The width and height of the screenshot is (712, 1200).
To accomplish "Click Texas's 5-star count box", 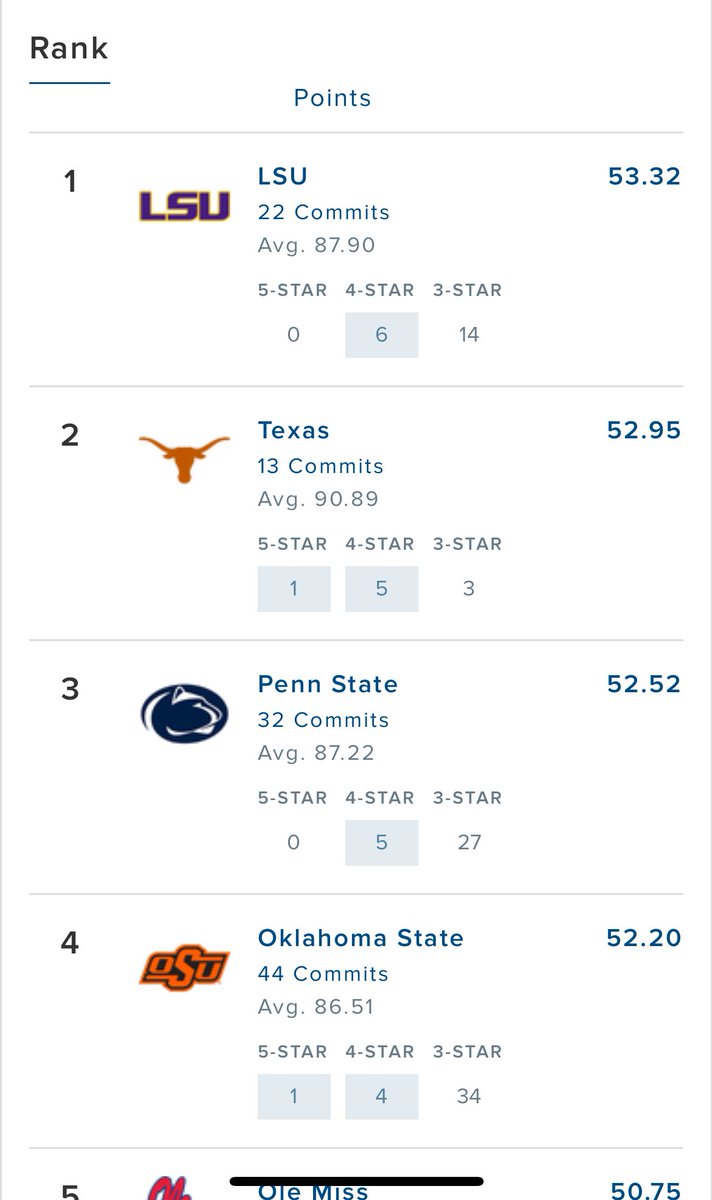I will pyautogui.click(x=294, y=589).
